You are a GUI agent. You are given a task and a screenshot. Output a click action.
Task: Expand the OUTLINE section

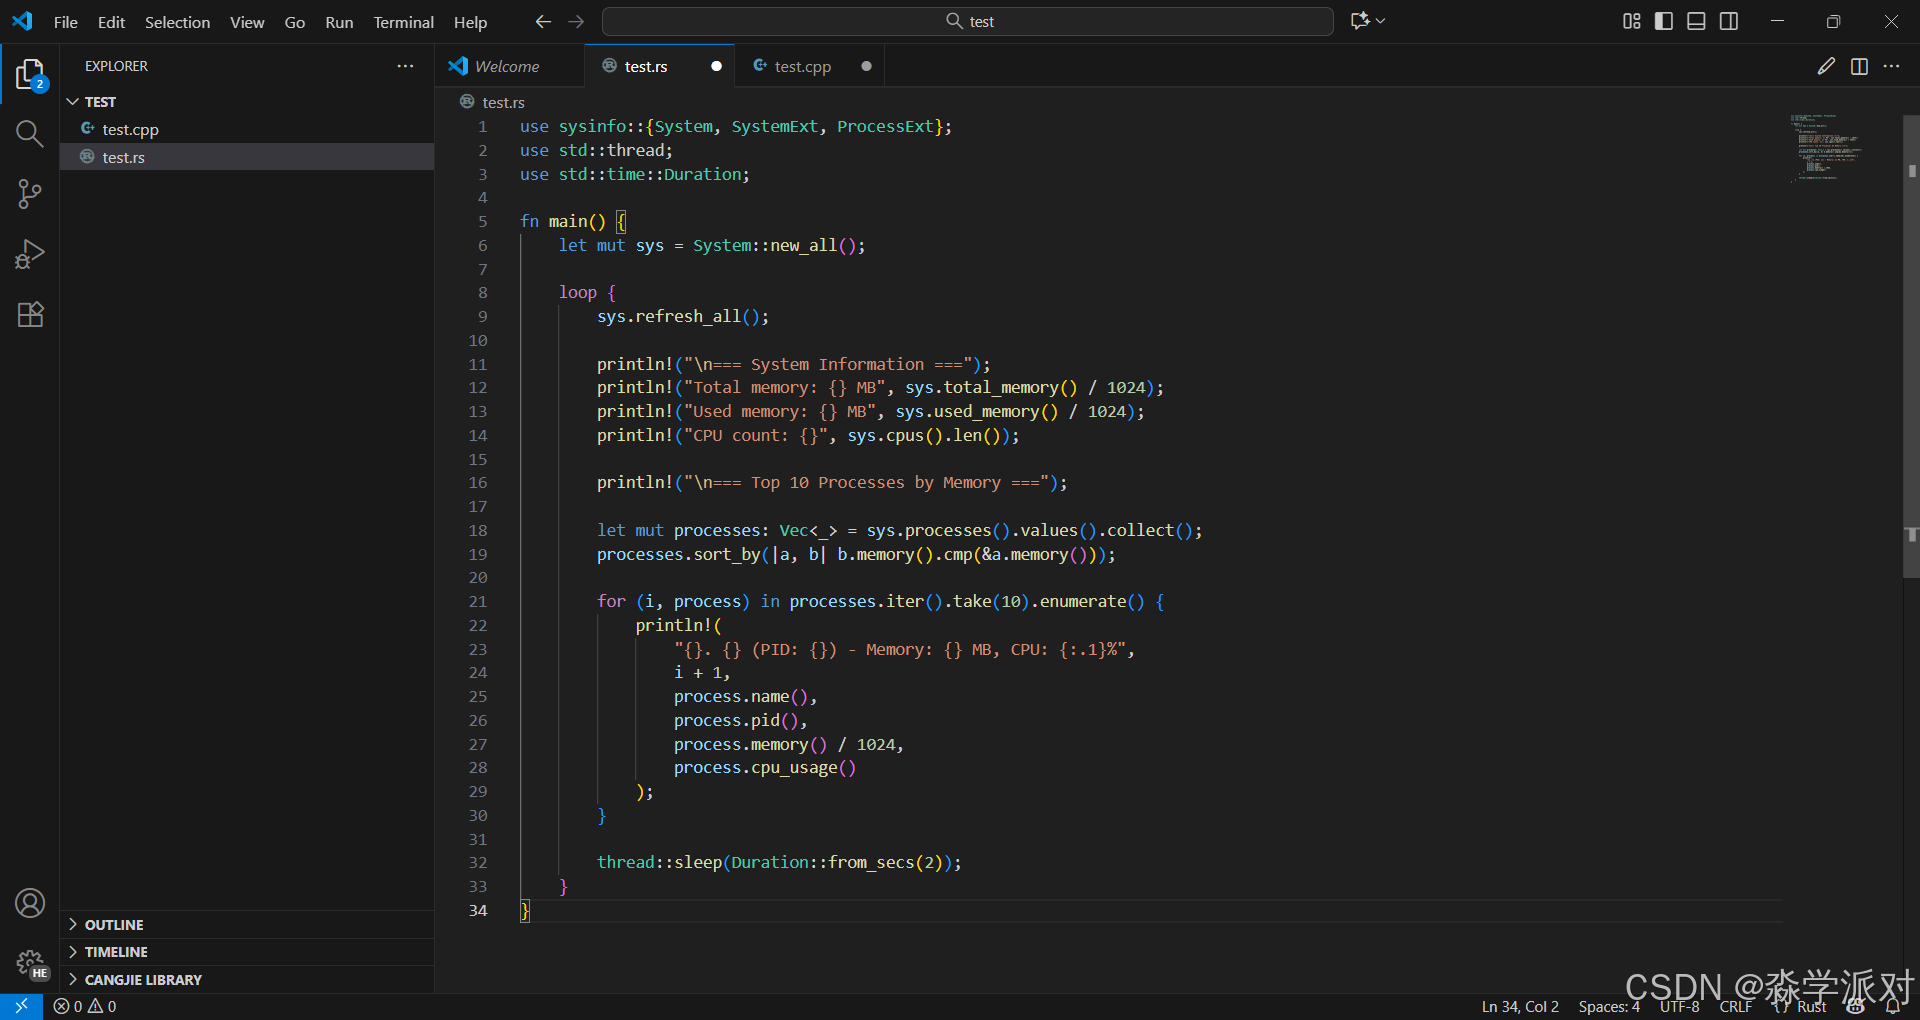(247, 924)
